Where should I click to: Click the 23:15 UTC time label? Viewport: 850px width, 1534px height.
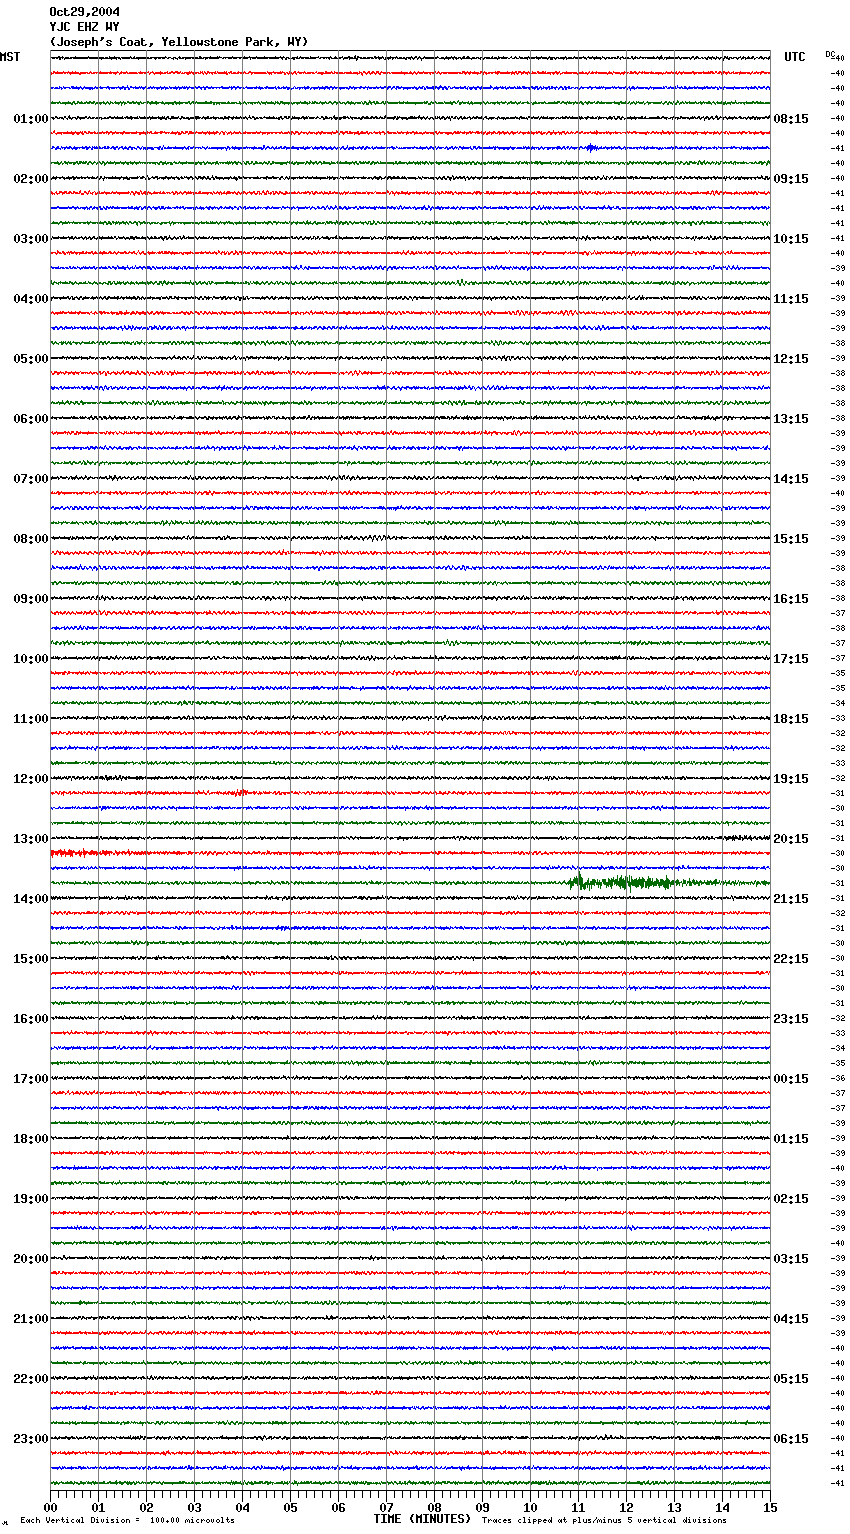pos(791,1019)
